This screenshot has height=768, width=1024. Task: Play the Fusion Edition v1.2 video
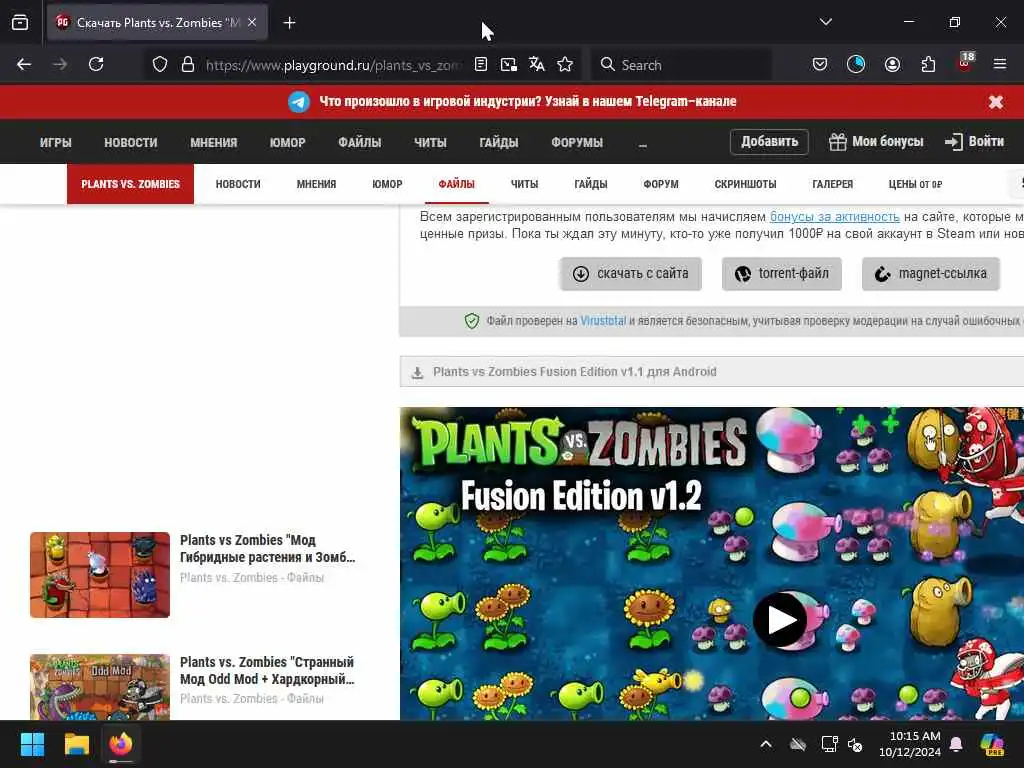781,619
